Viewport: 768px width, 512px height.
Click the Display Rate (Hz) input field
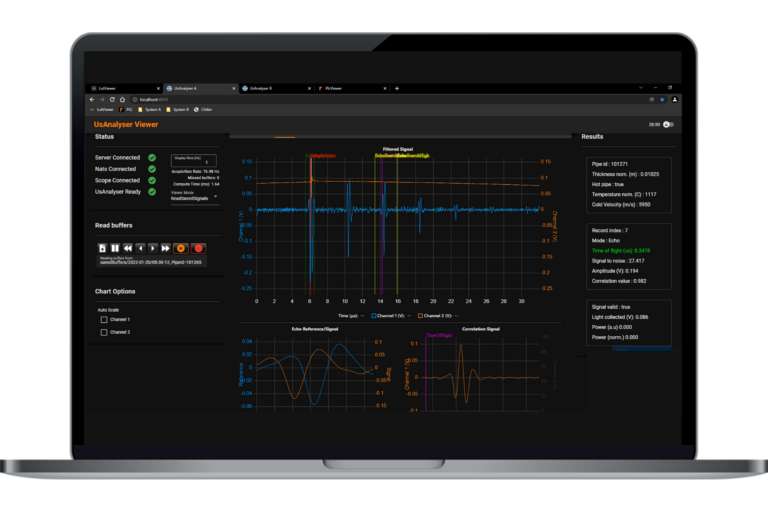(x=195, y=161)
